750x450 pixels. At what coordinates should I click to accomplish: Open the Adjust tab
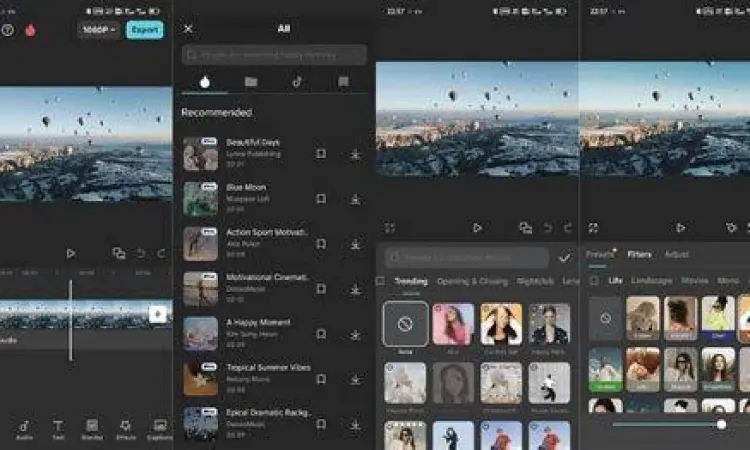pyautogui.click(x=676, y=254)
